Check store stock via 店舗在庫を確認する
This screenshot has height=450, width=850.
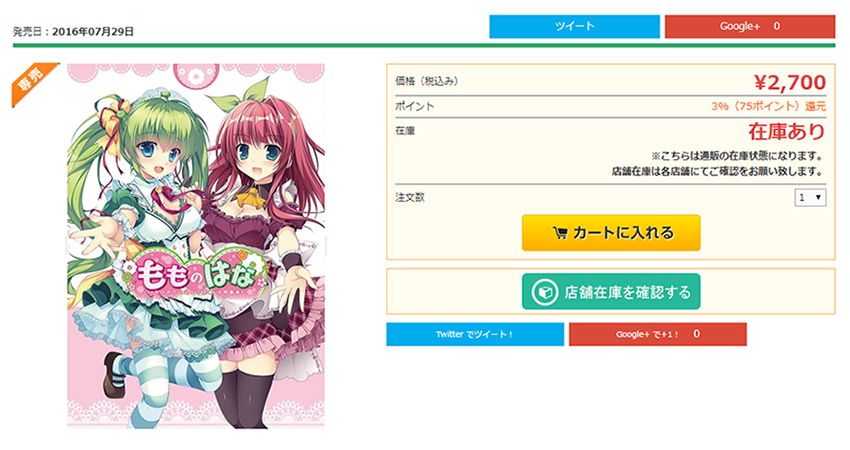point(611,292)
